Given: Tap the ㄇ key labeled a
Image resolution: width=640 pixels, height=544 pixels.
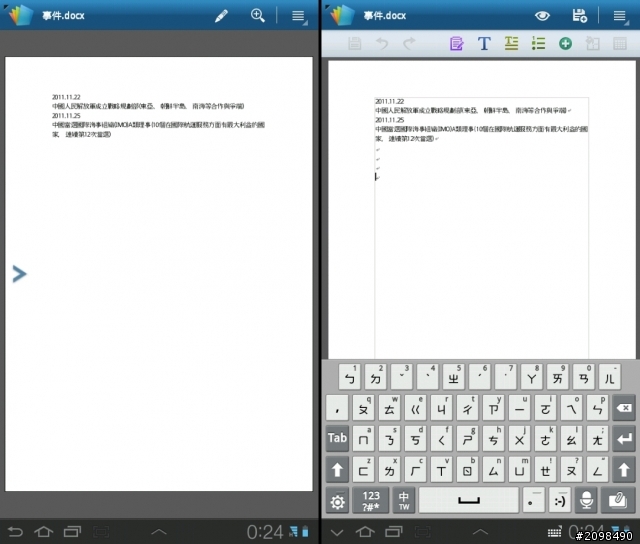Looking at the screenshot, I should (x=363, y=439).
